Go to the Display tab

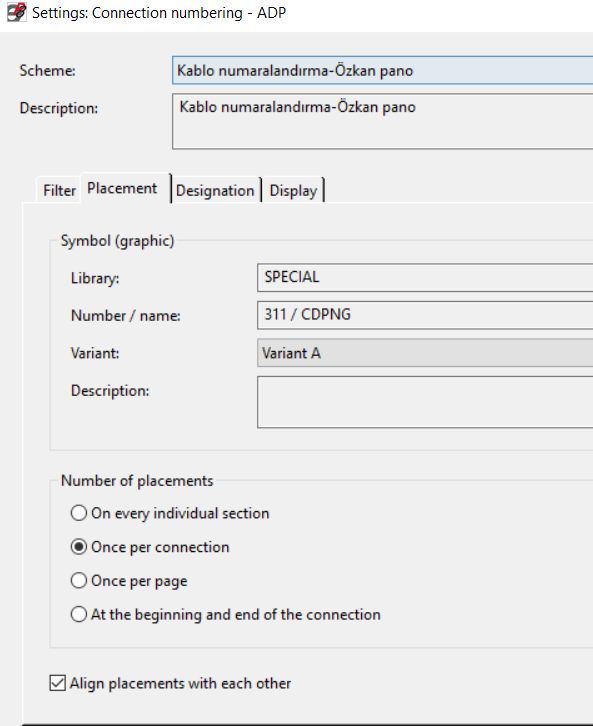[293, 190]
